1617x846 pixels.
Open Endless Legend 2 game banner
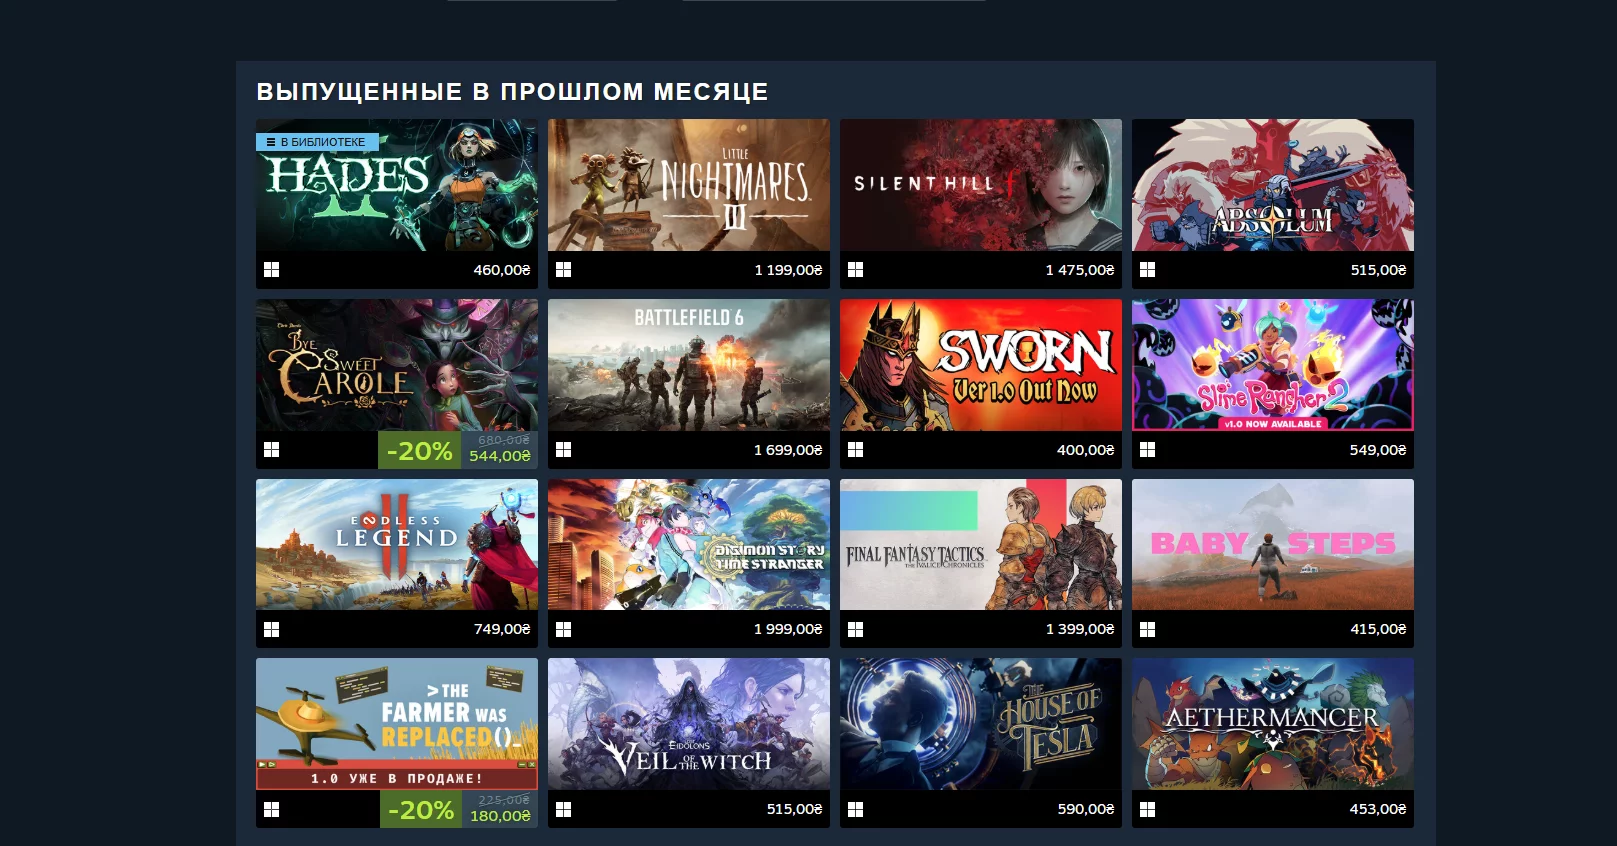pyautogui.click(x=397, y=544)
